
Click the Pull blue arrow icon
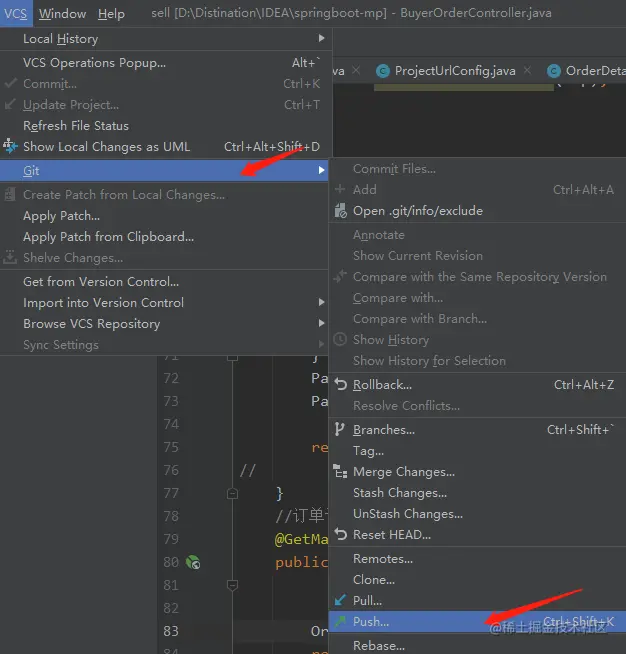coord(340,600)
